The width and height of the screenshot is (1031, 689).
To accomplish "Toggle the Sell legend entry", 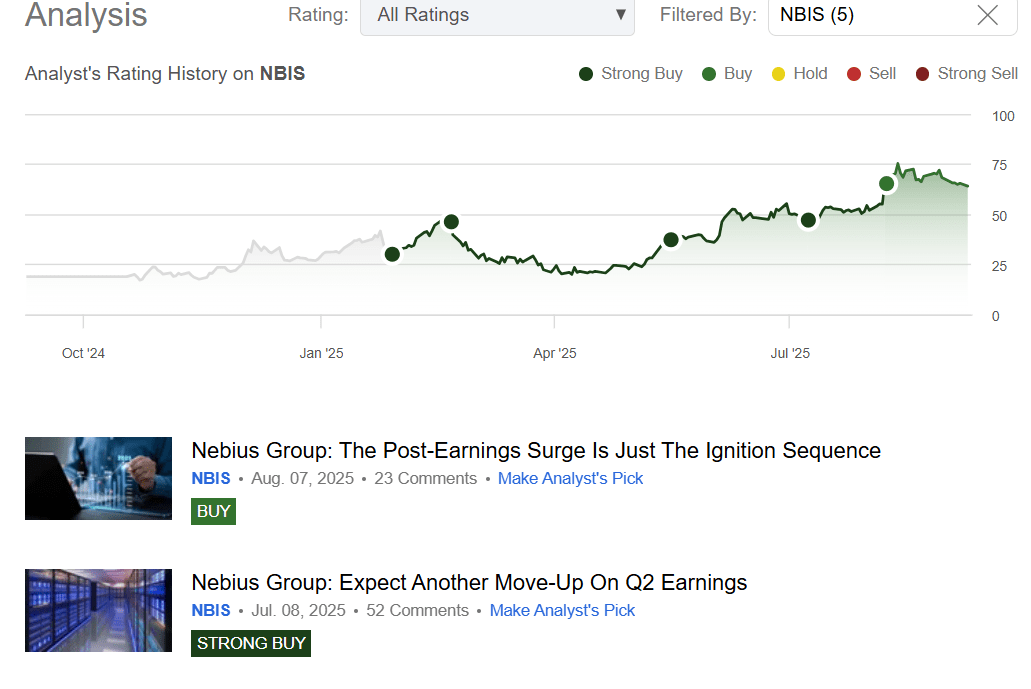I will [871, 74].
